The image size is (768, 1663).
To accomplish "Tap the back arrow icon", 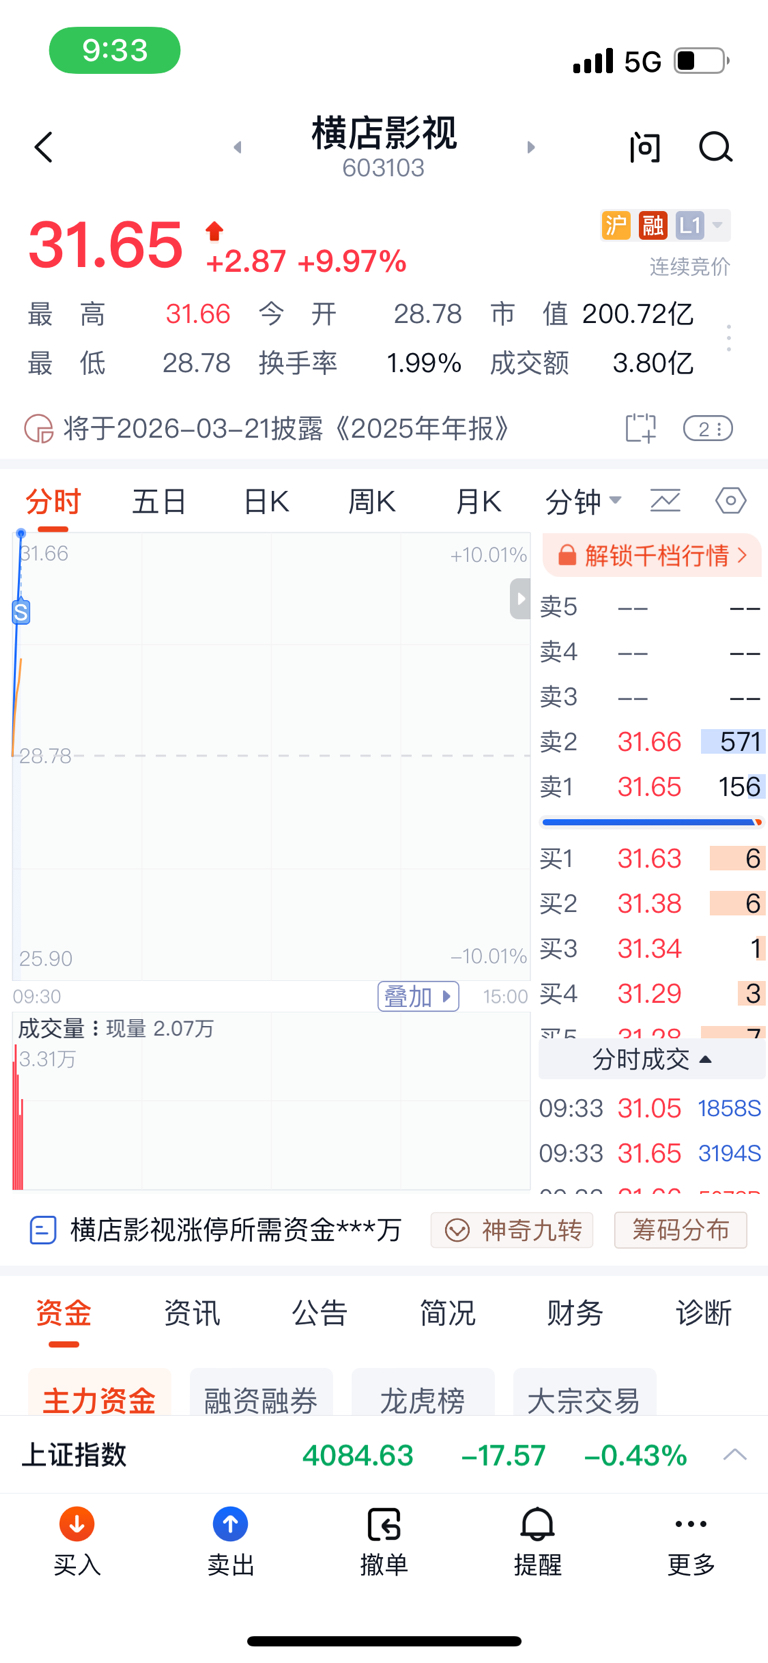I will tap(43, 148).
